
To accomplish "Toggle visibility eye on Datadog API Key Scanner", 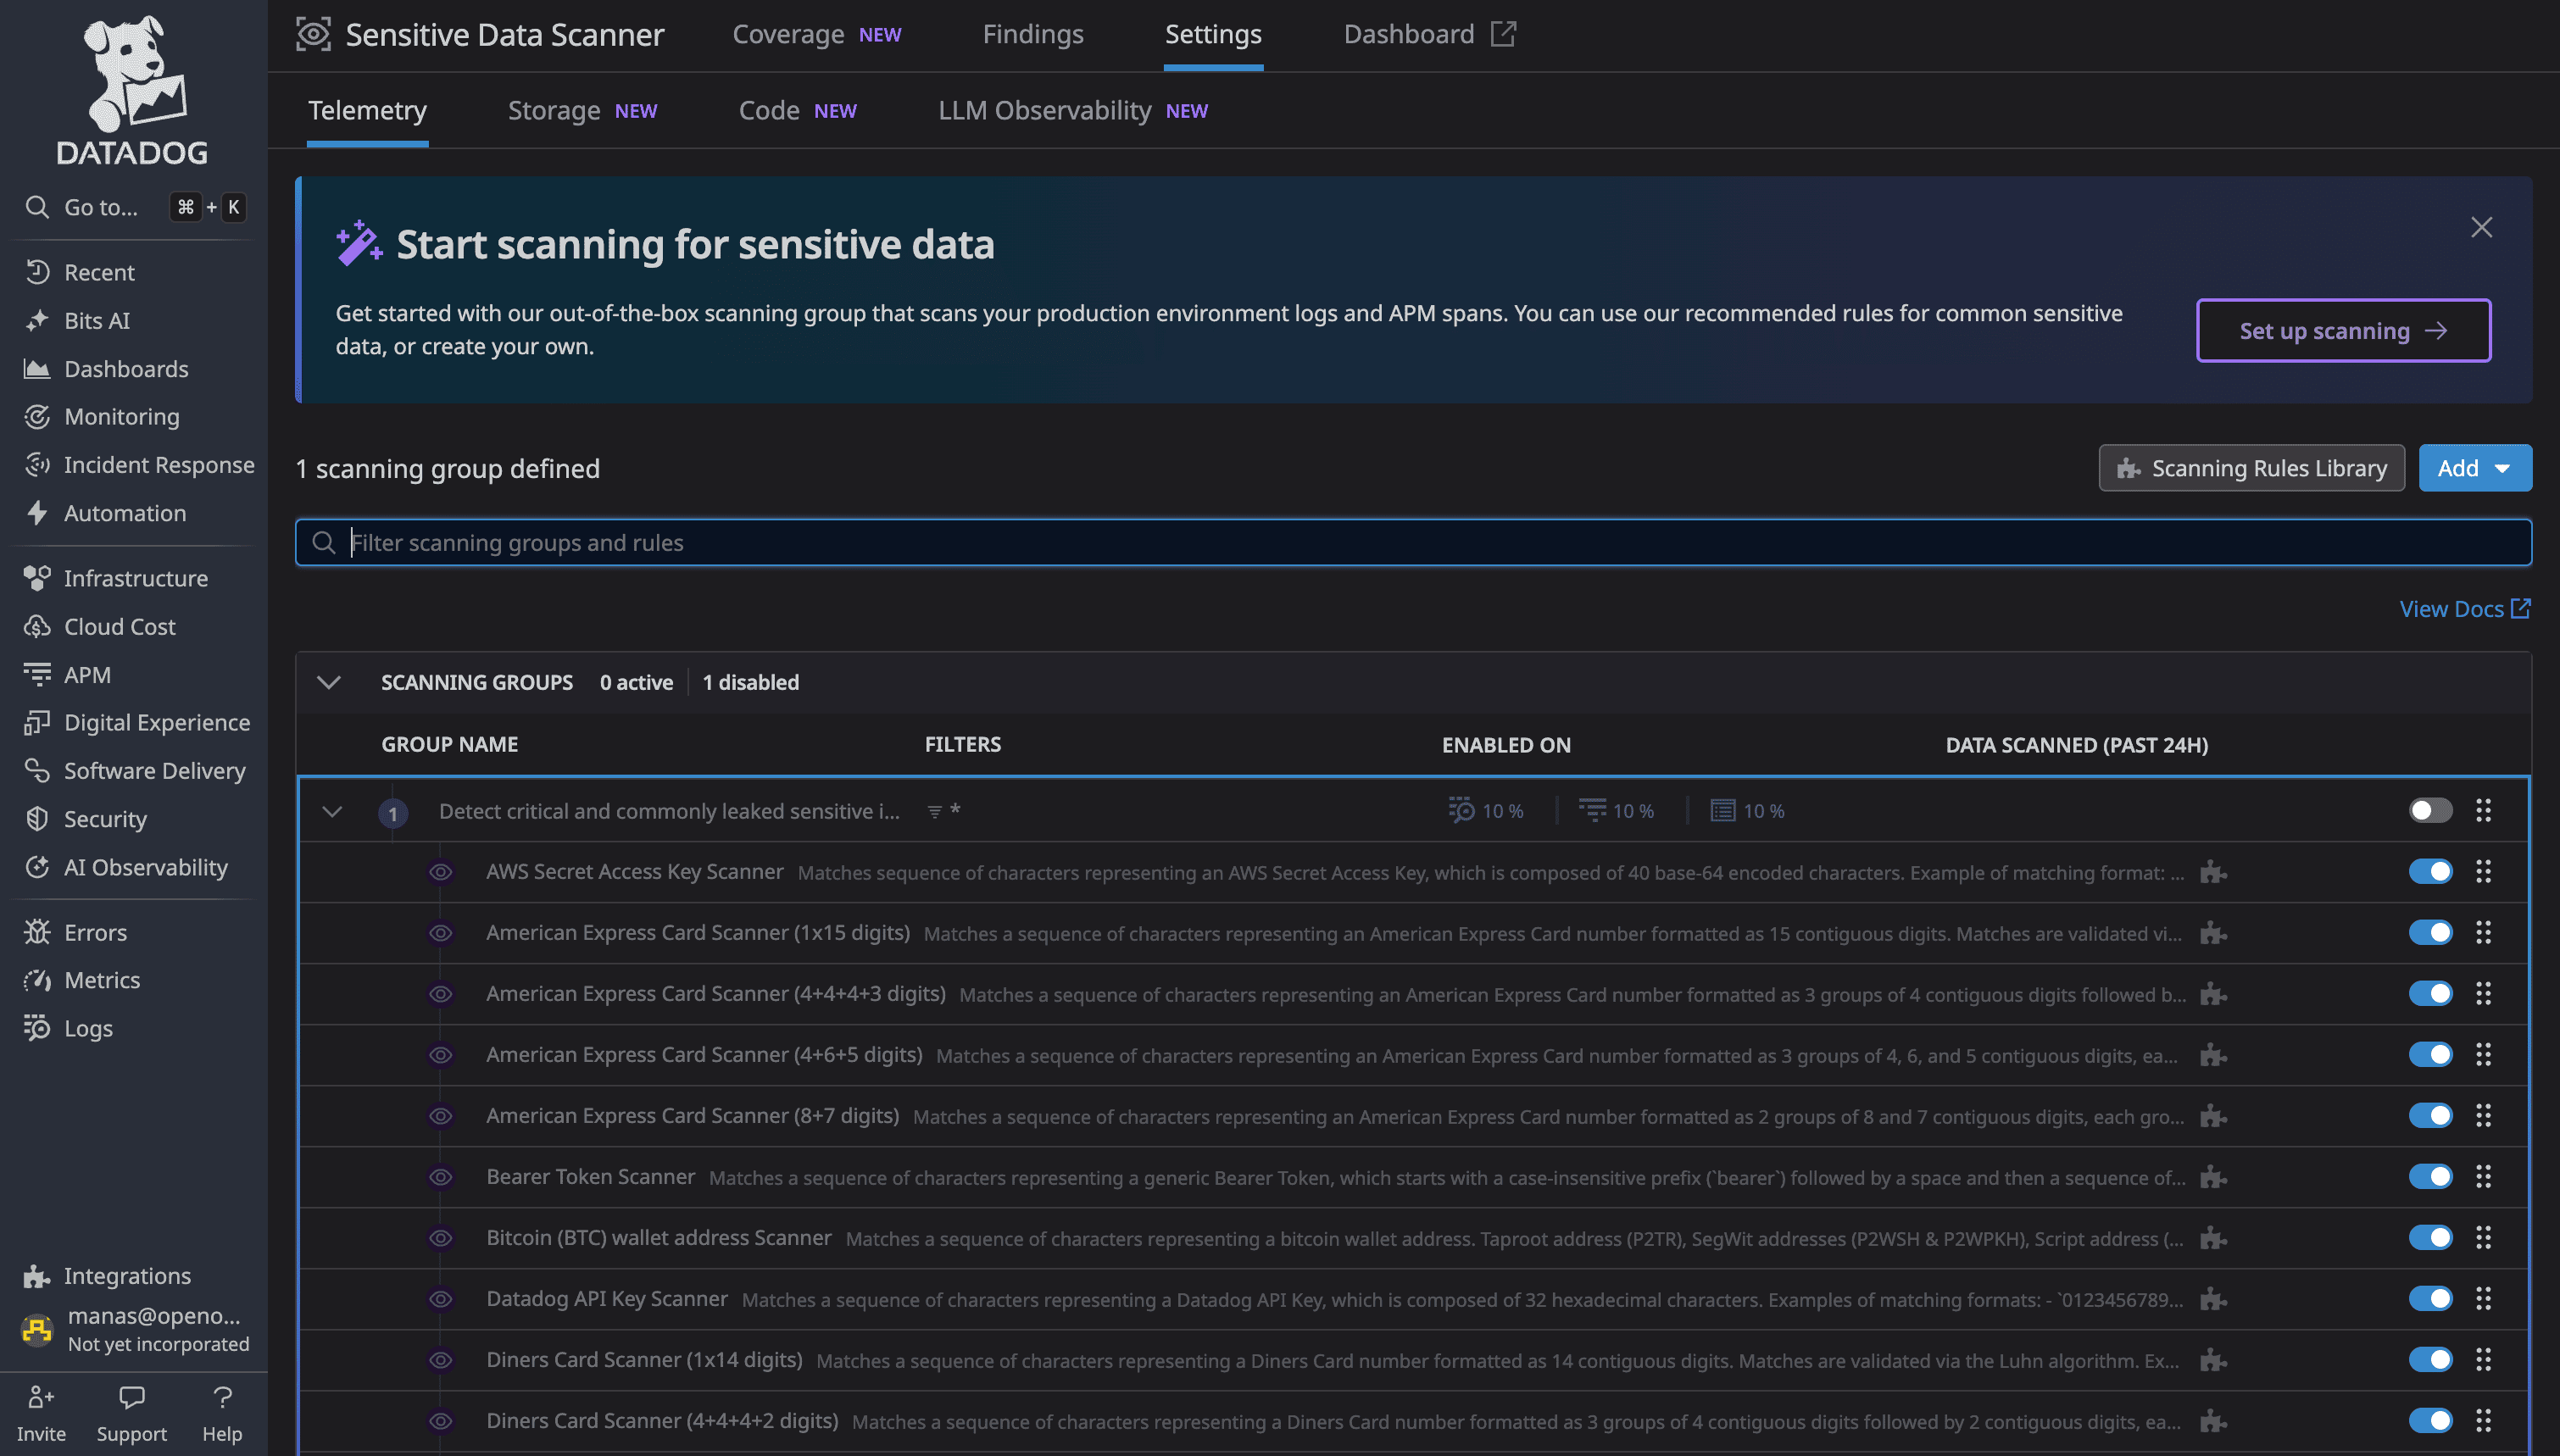I will pyautogui.click(x=440, y=1299).
